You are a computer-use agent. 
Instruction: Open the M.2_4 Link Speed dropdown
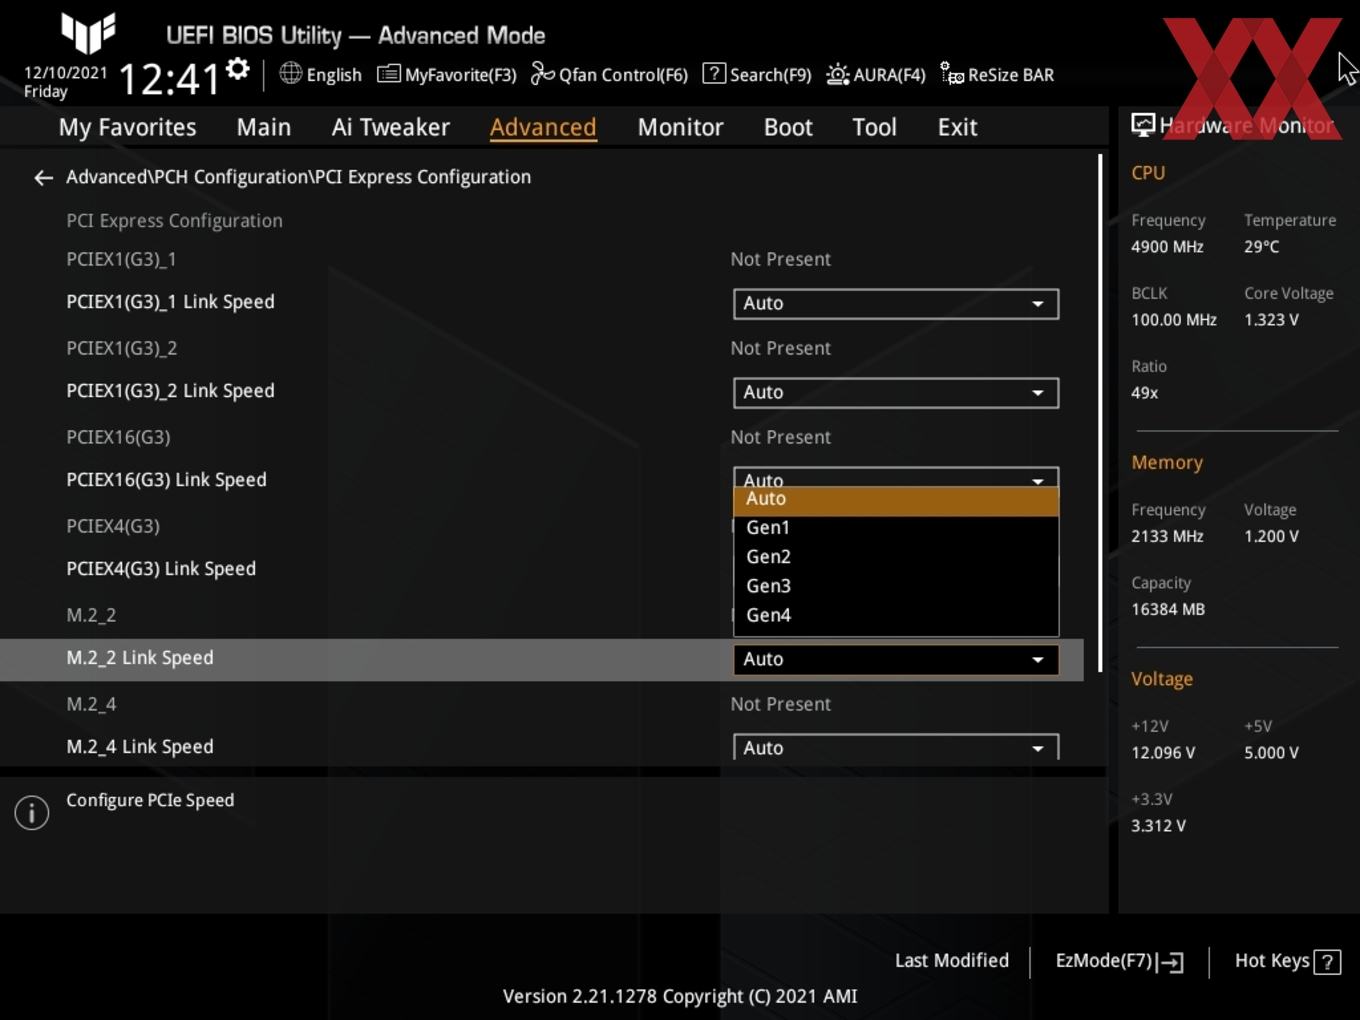pyautogui.click(x=896, y=747)
